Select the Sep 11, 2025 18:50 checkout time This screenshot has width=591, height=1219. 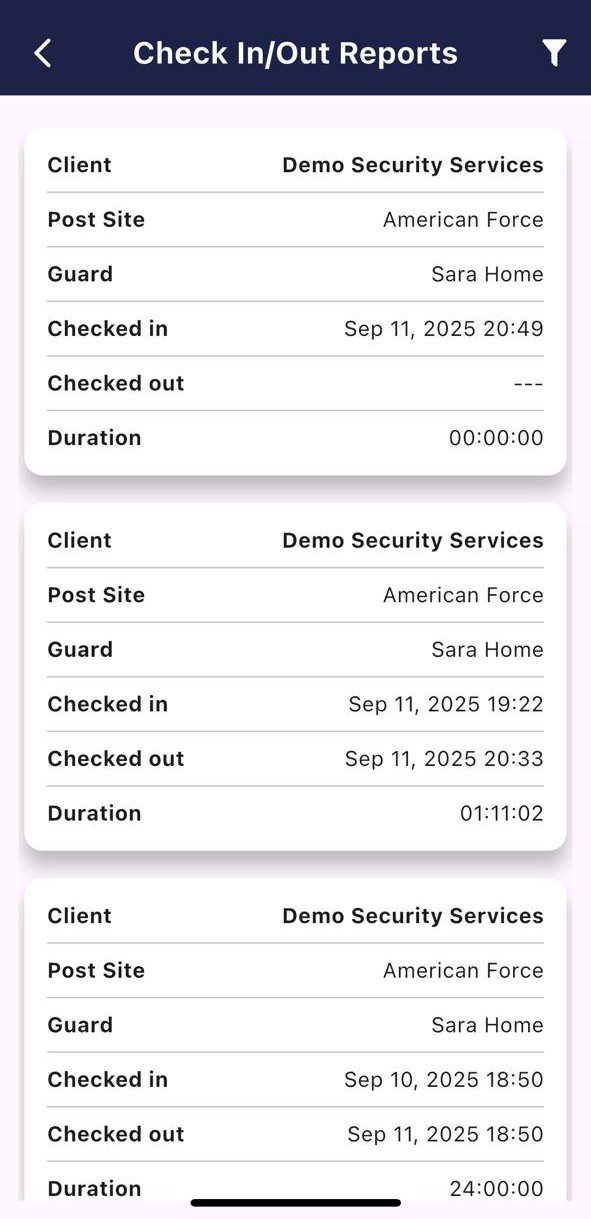click(x=445, y=1134)
